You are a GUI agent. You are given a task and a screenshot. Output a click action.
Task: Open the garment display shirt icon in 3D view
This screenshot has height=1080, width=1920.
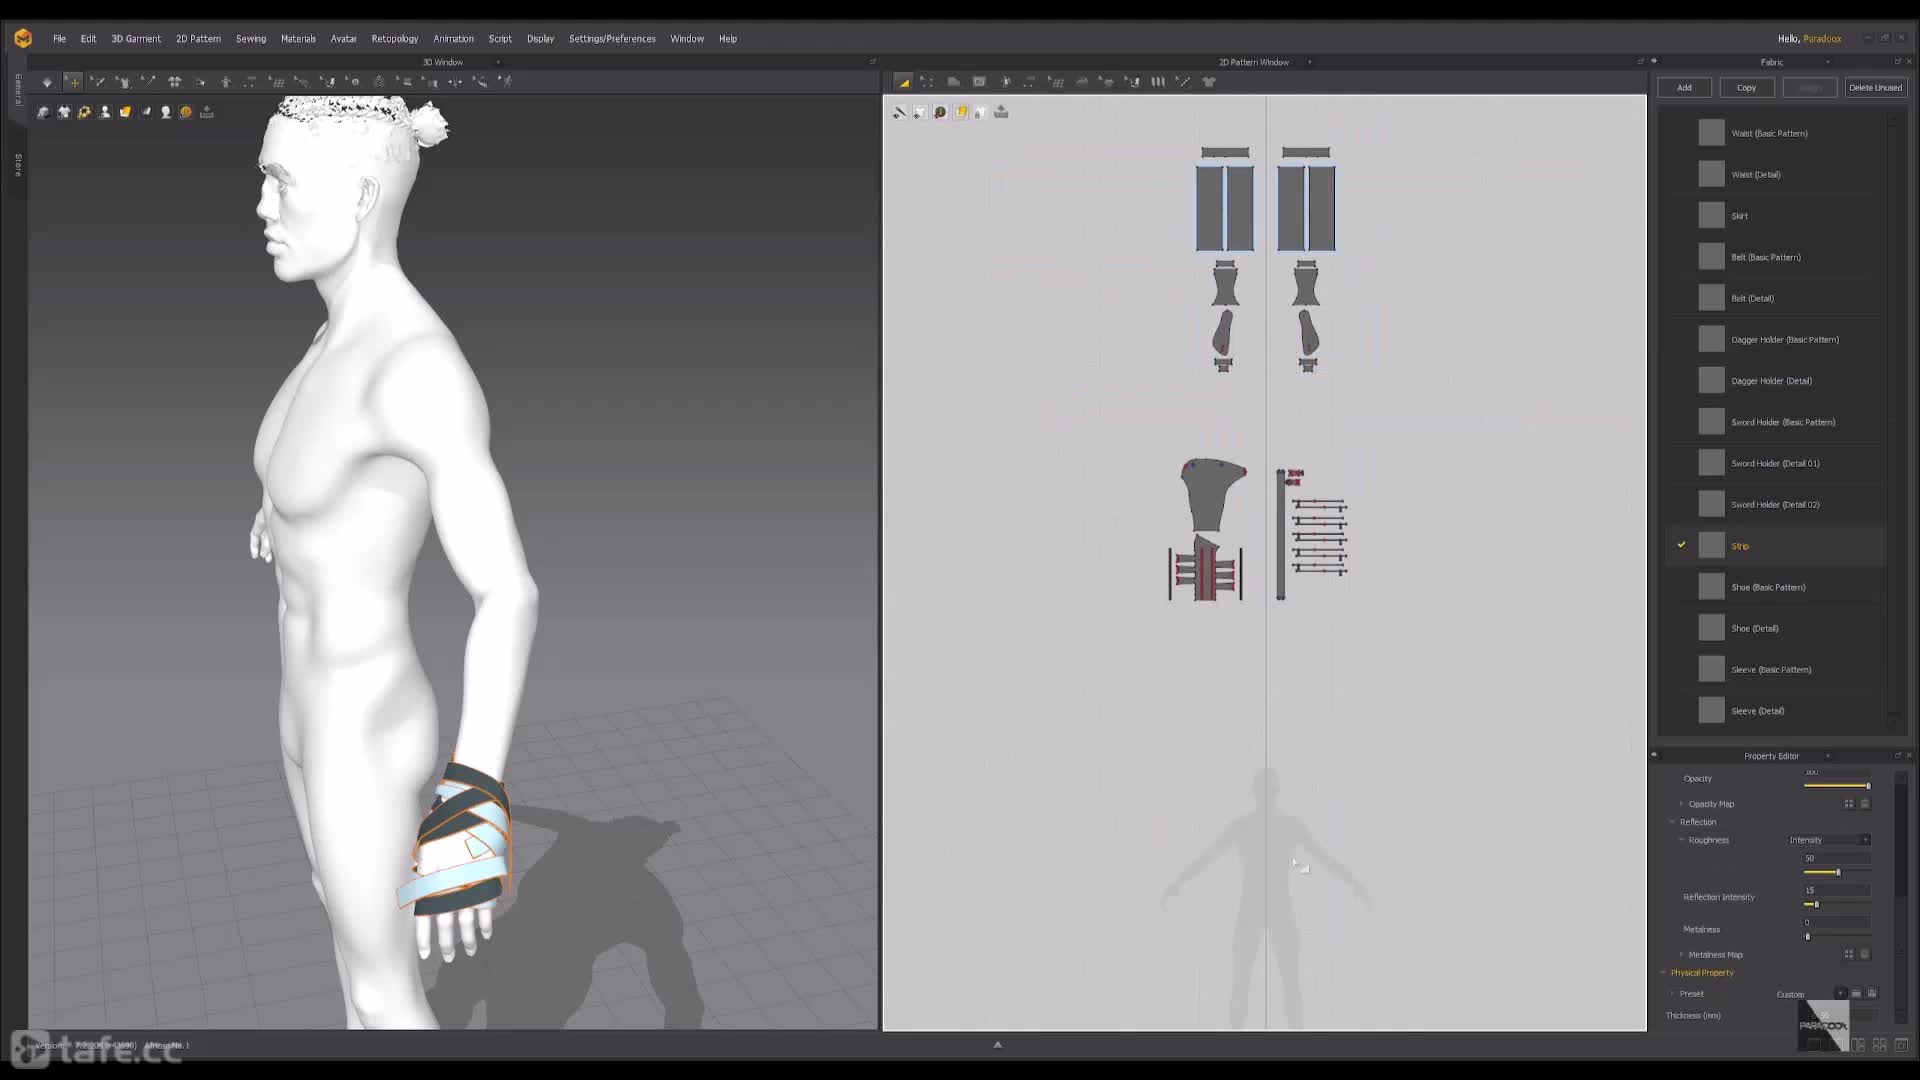coord(64,112)
